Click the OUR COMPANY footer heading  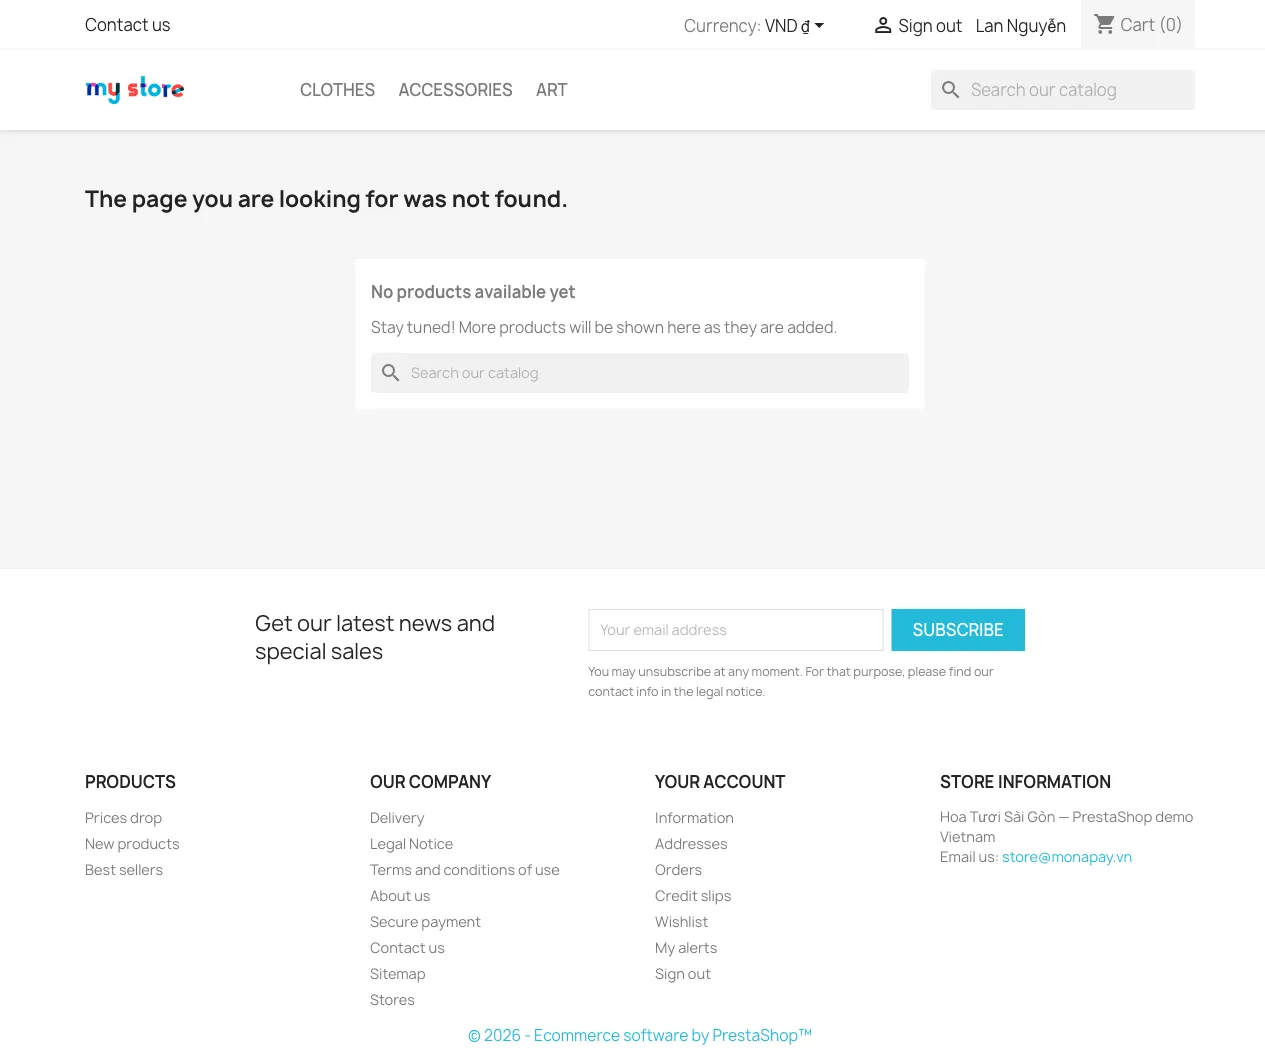[x=430, y=782]
